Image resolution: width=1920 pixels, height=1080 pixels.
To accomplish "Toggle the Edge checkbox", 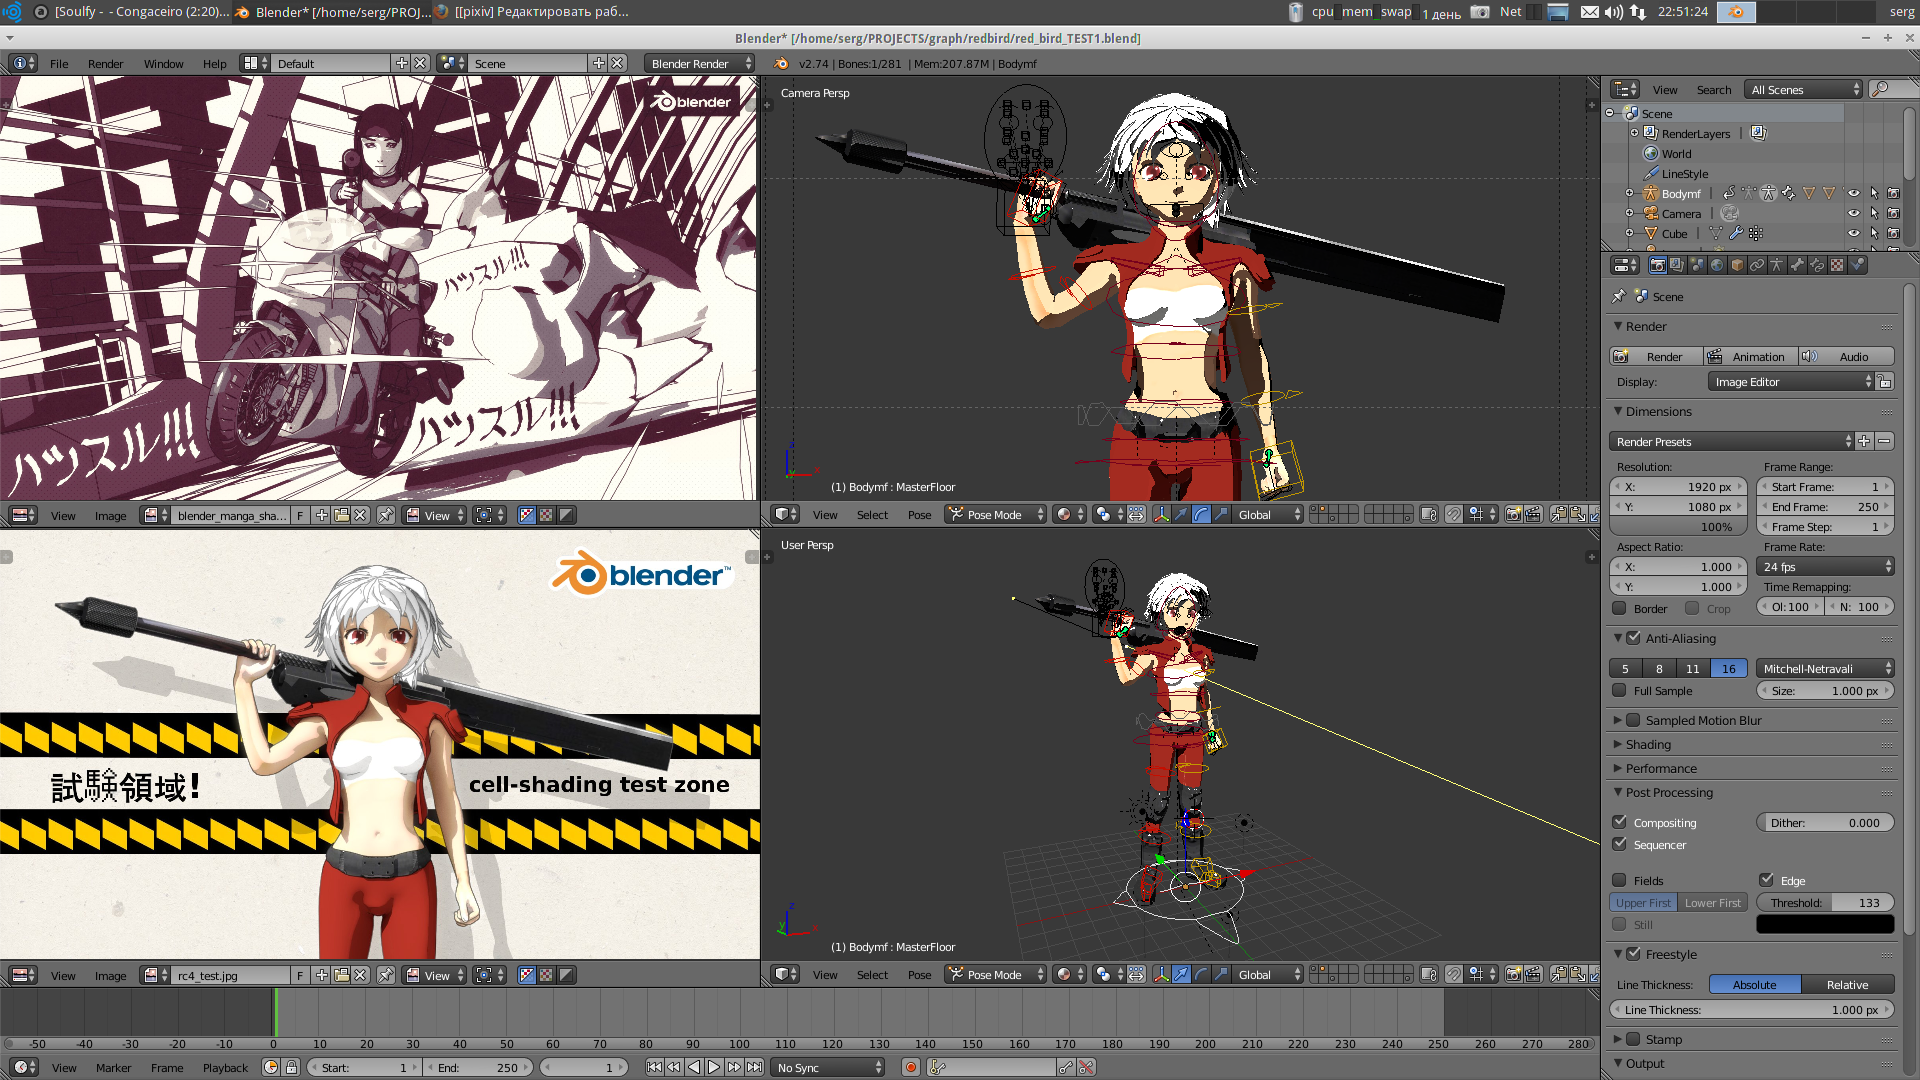I will [1766, 880].
